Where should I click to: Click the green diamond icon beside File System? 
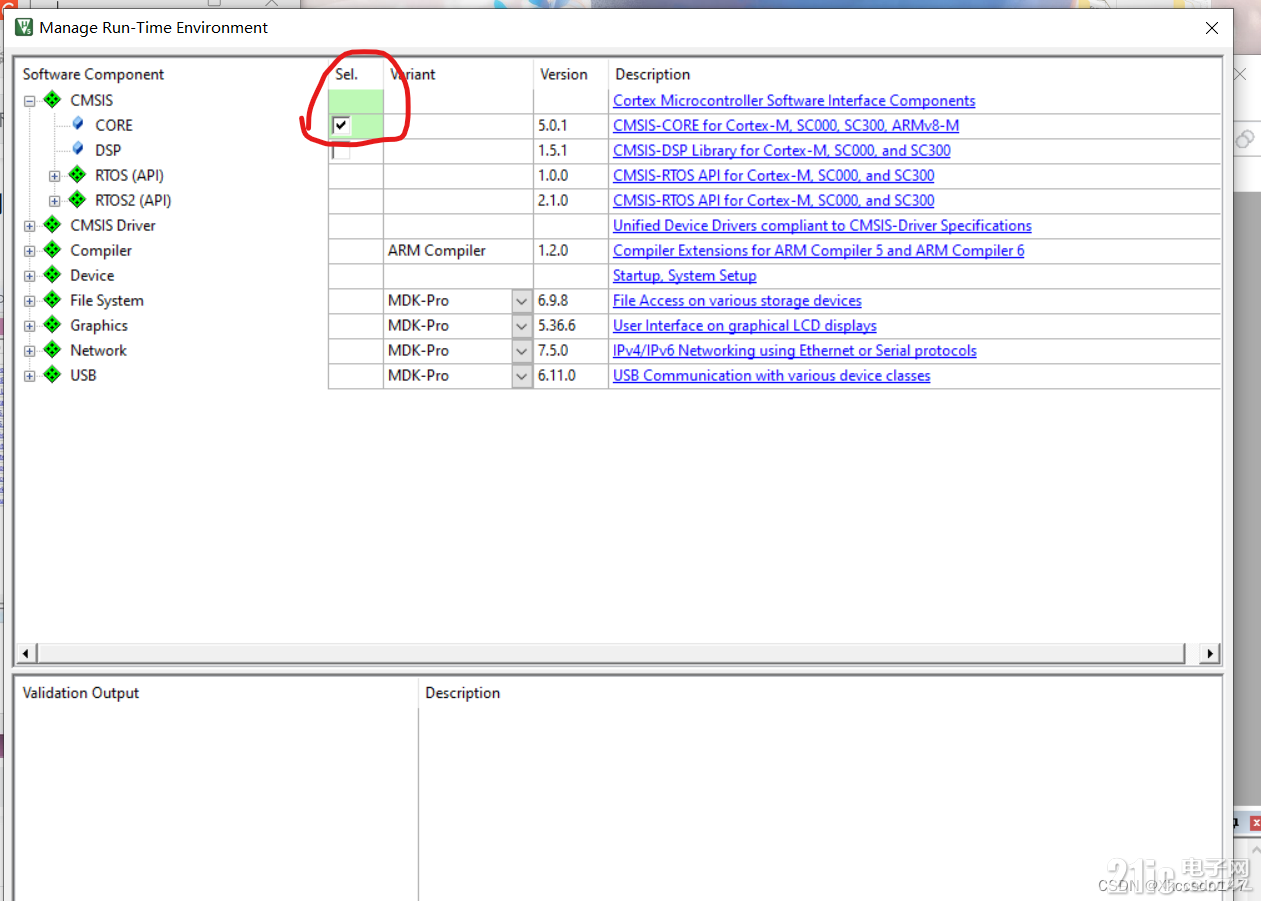tap(52, 300)
